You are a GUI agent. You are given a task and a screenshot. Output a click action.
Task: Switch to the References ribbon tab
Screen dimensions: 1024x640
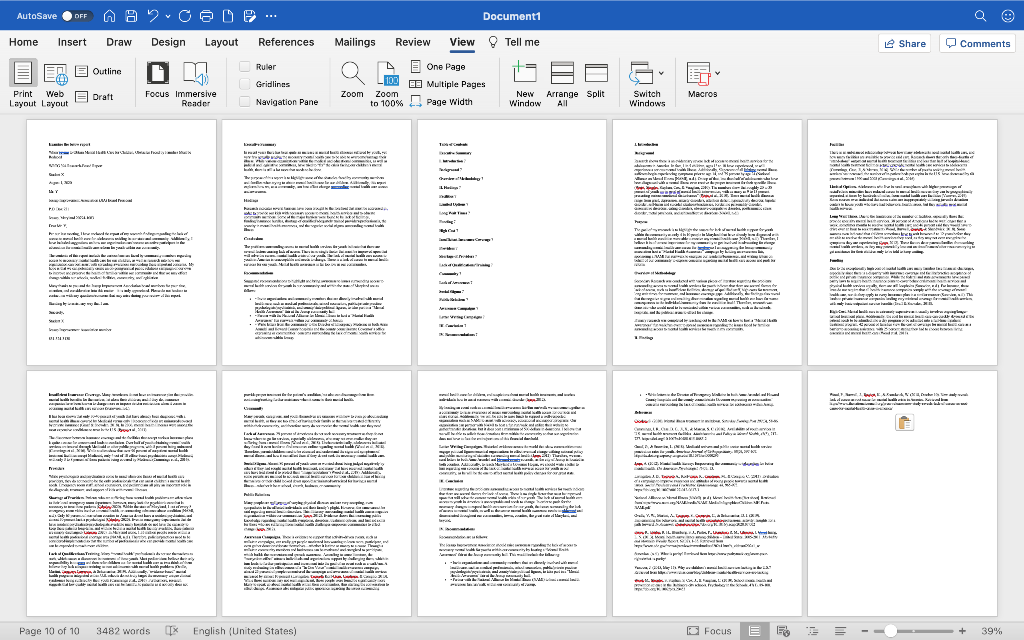[x=286, y=43]
